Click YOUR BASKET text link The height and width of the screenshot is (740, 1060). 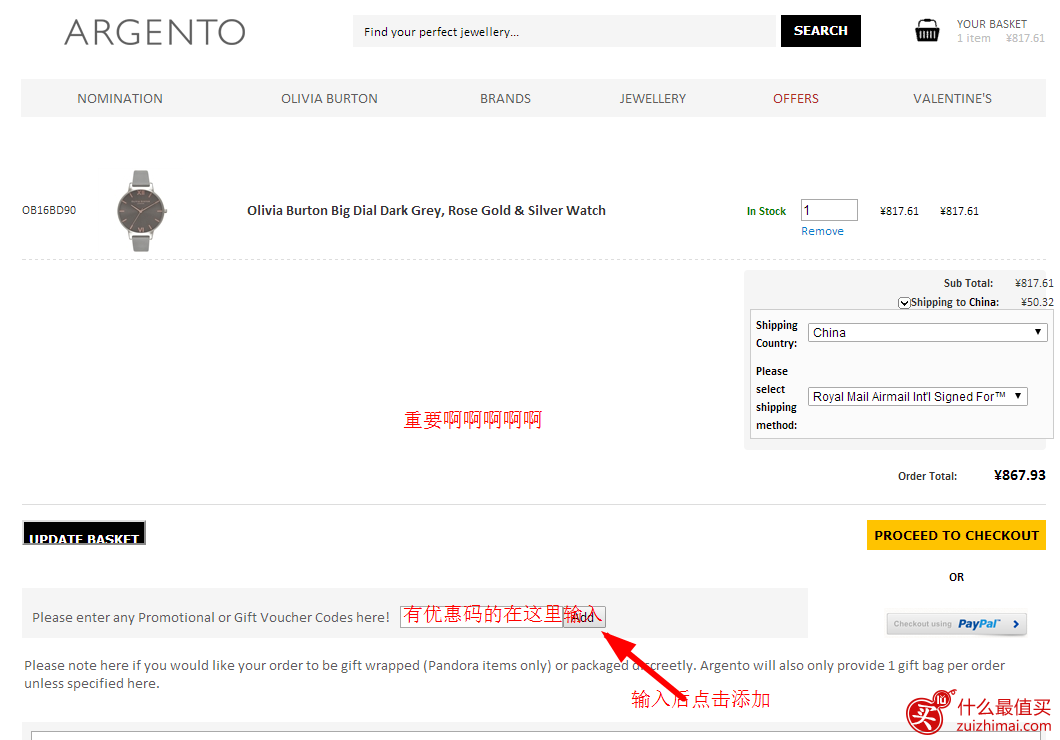[x=991, y=24]
